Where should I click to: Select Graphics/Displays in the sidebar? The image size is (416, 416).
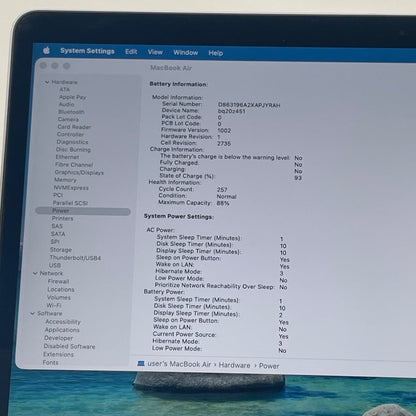click(x=79, y=172)
